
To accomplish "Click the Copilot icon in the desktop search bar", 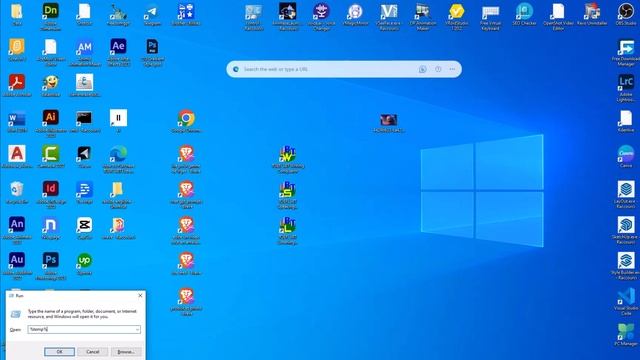I will (x=422, y=69).
